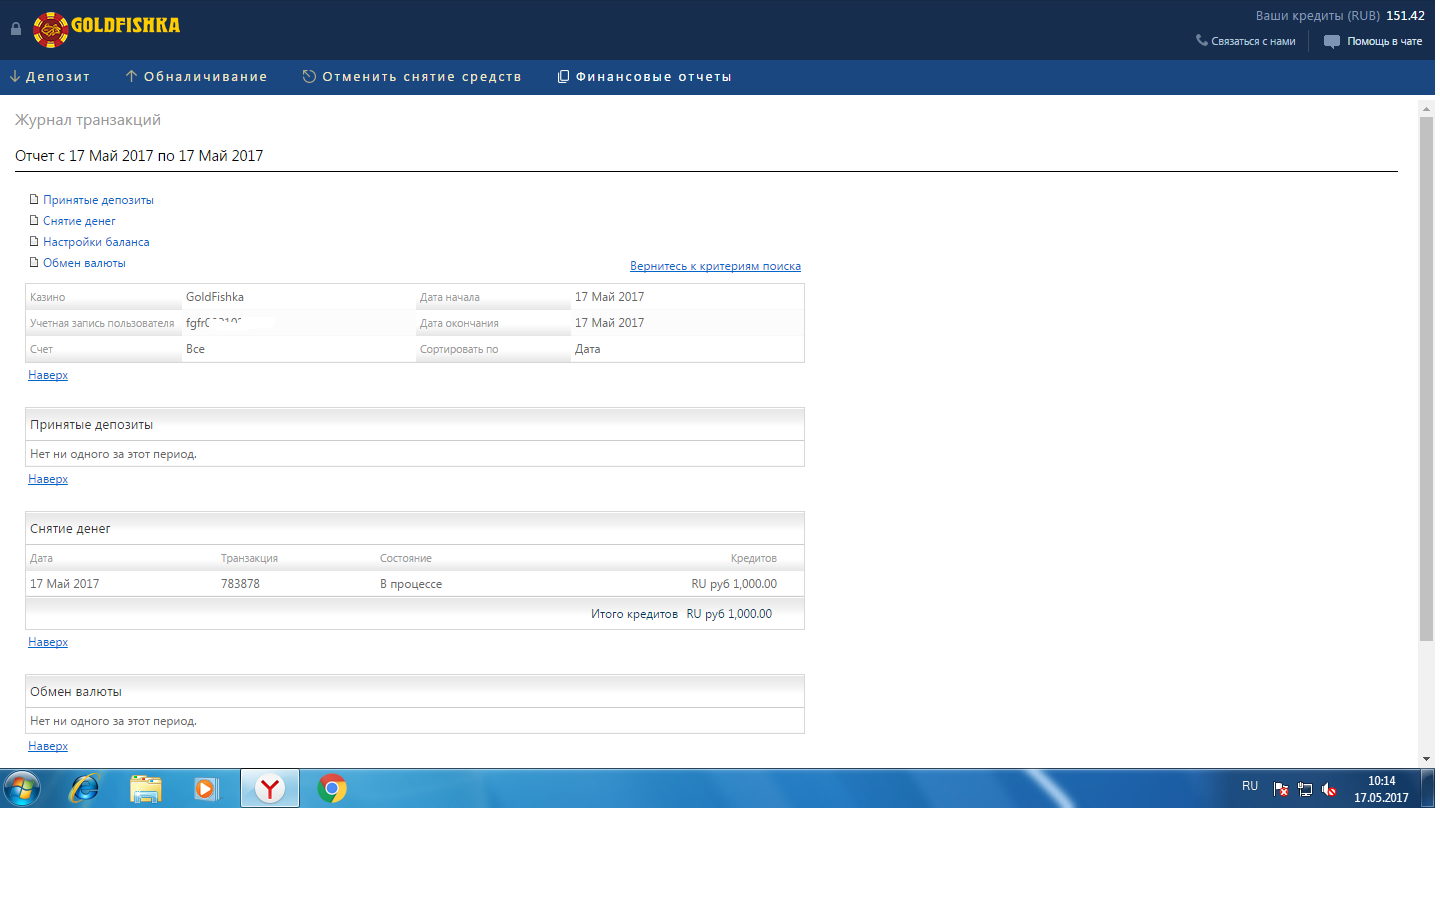Click document icon beside Снятие денег link

(34, 220)
